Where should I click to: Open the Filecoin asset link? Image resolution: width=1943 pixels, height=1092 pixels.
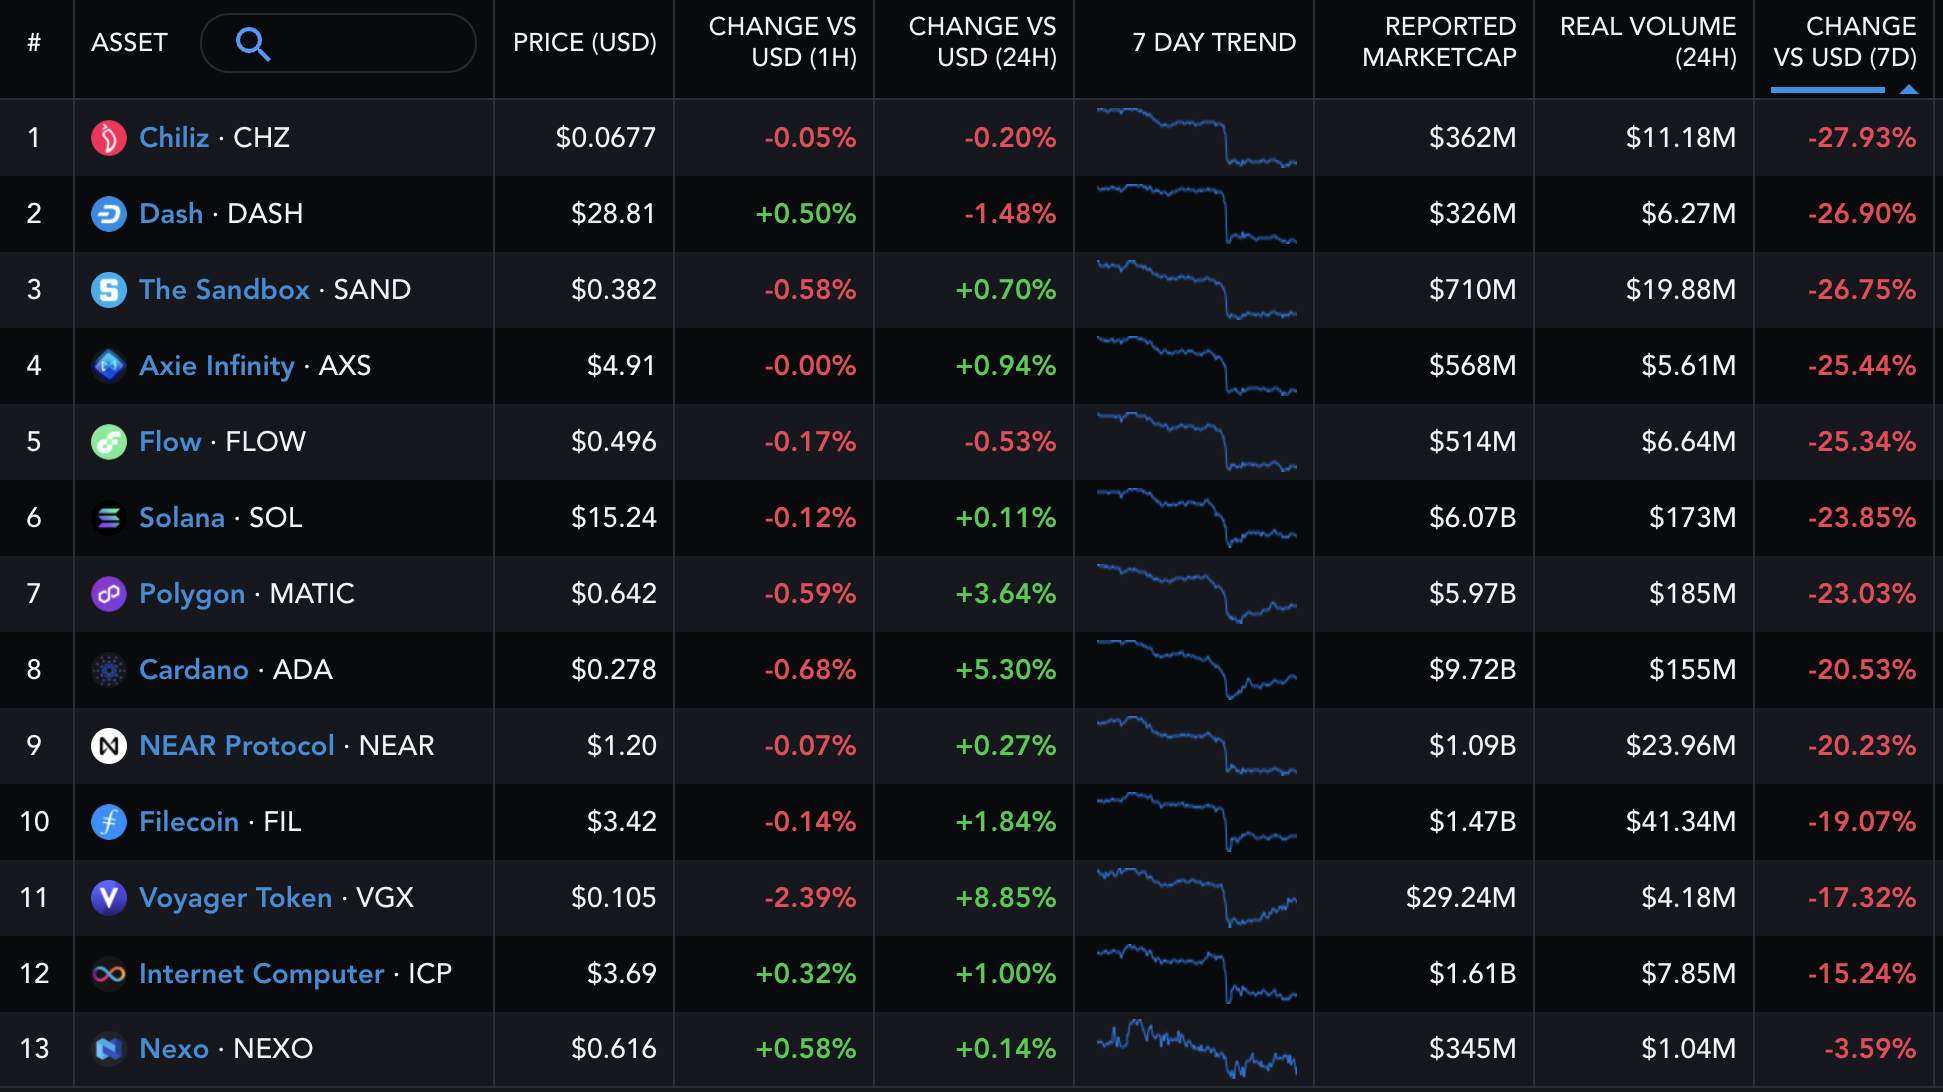click(x=189, y=822)
